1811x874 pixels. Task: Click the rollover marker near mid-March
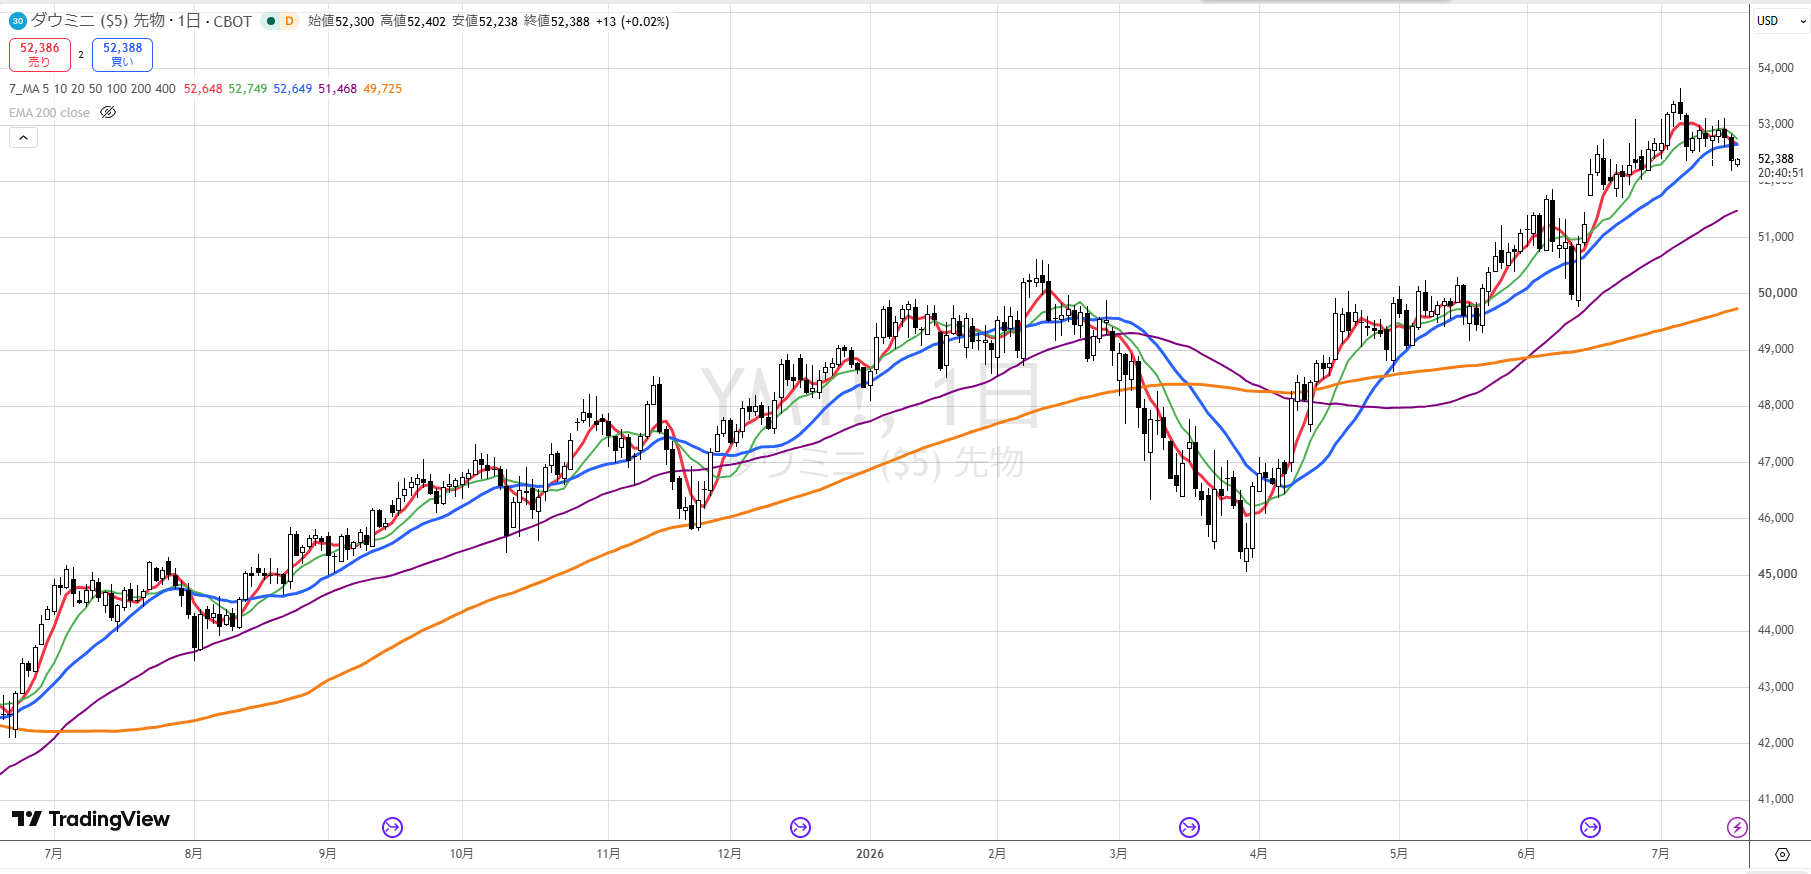(1189, 827)
